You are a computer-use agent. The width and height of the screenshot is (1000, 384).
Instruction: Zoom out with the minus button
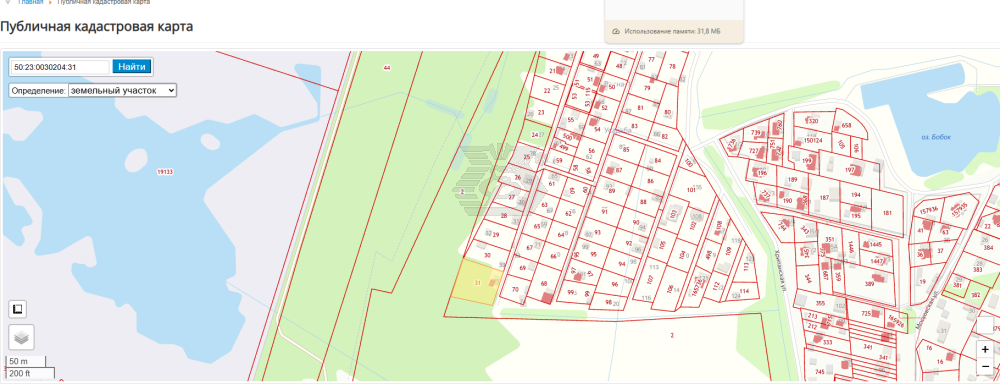point(986,367)
